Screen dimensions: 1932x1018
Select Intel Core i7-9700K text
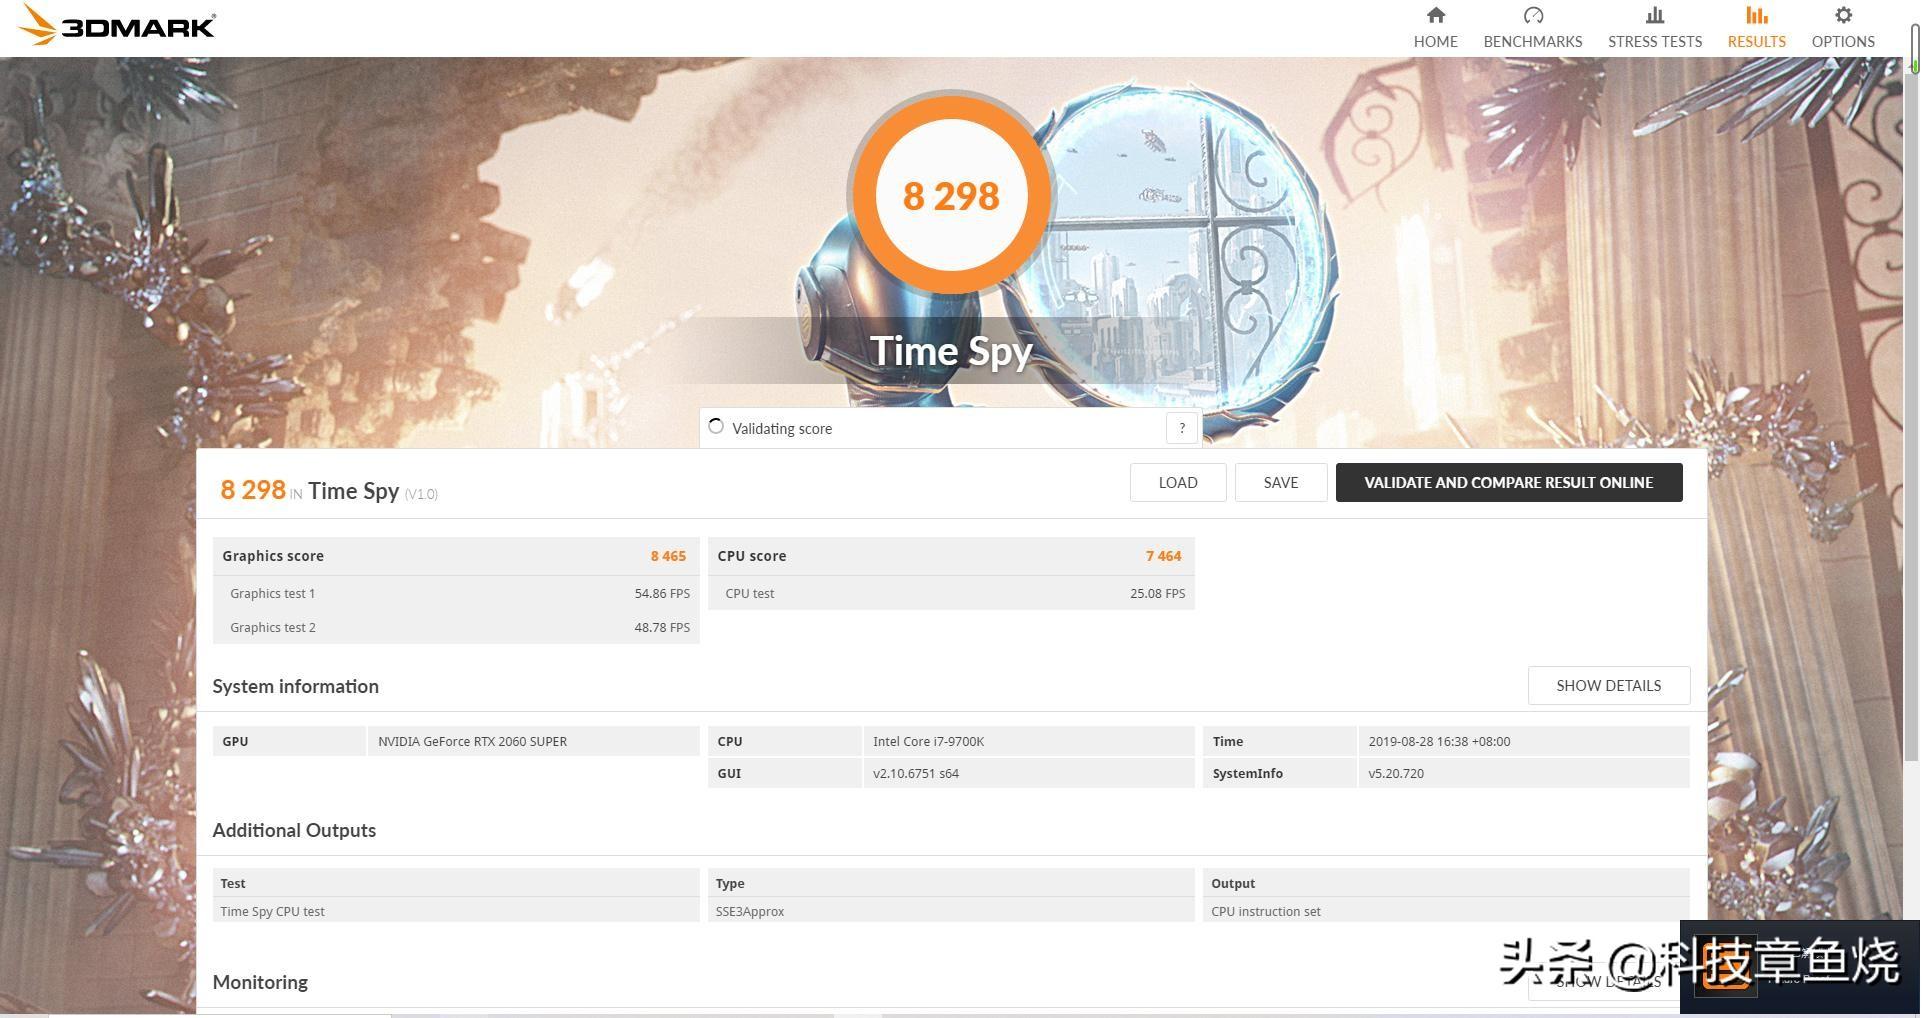pyautogui.click(x=928, y=742)
